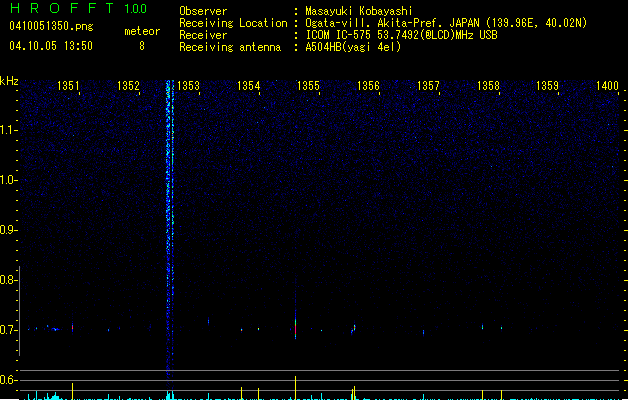629x400 pixels.
Task: Click the 1356 time marker
Action: [368, 85]
